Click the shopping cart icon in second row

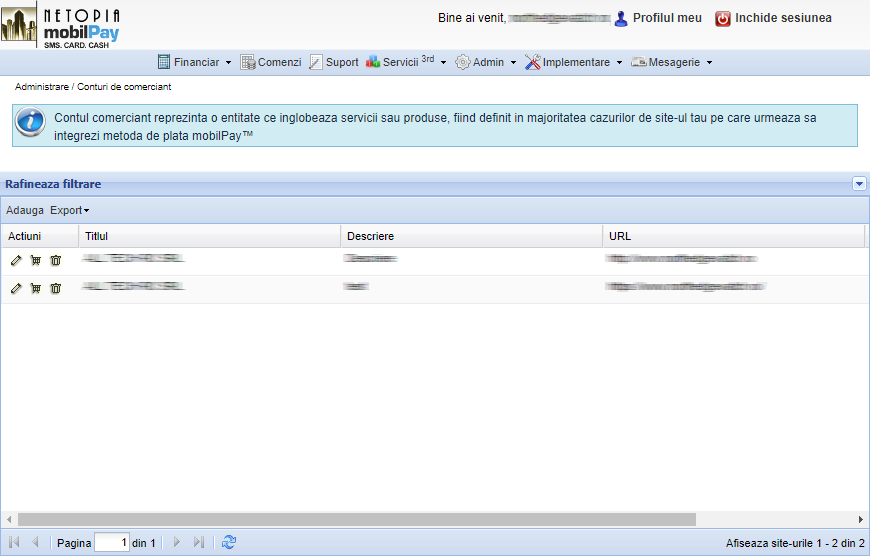coord(36,288)
